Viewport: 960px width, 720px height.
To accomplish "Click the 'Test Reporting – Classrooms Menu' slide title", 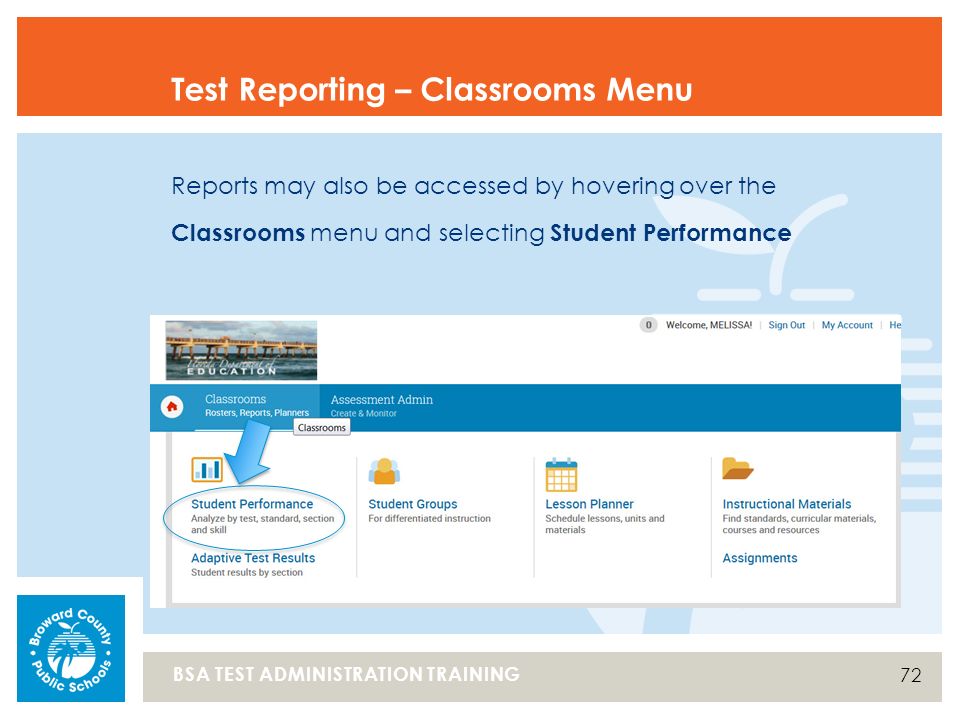I will tap(431, 90).
